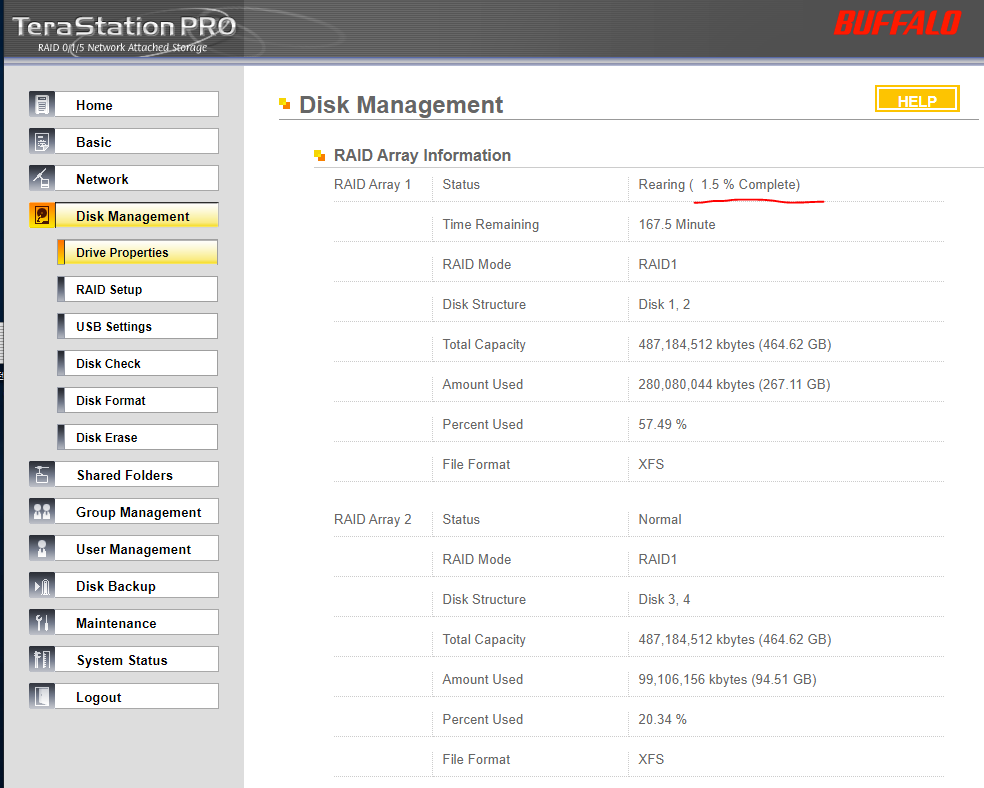984x788 pixels.
Task: Click the 20.34 % percent used value
Action: click(662, 720)
